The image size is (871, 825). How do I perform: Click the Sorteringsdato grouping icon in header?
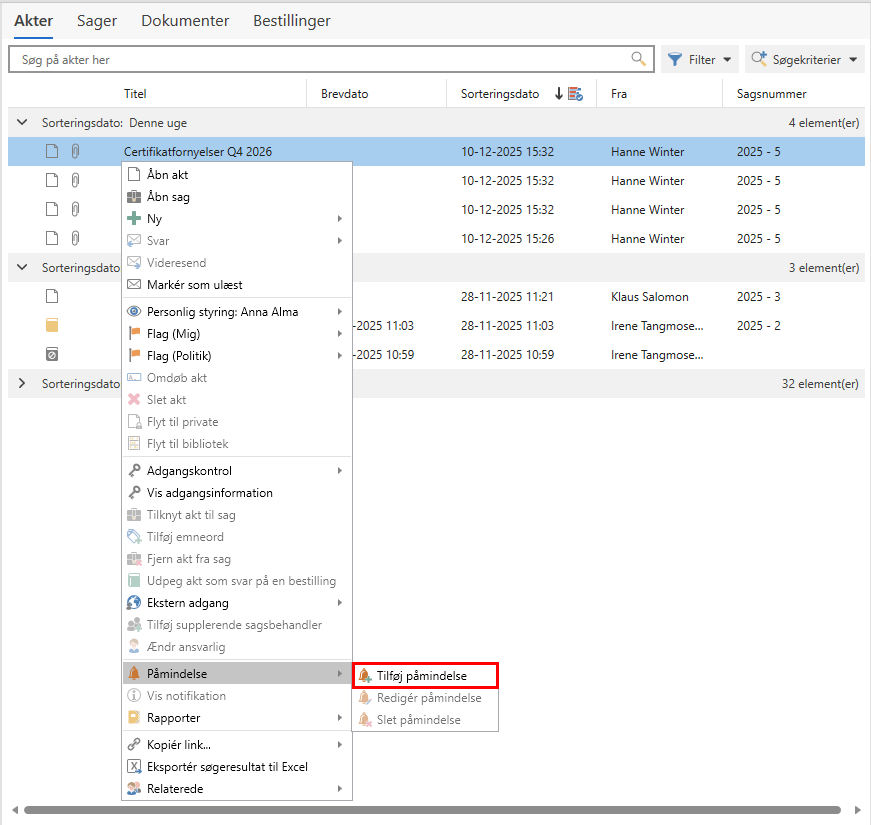click(575, 94)
